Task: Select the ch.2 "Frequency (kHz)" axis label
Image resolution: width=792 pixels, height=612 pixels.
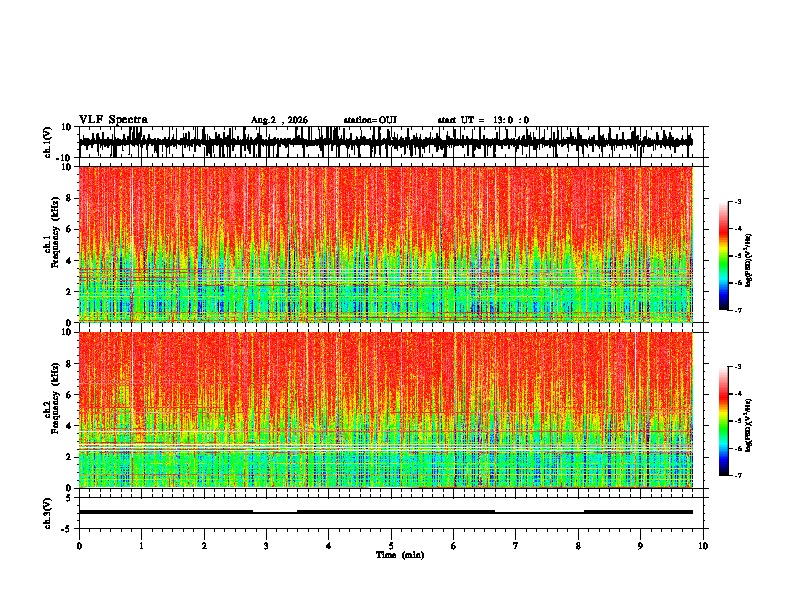Action: pos(55,398)
